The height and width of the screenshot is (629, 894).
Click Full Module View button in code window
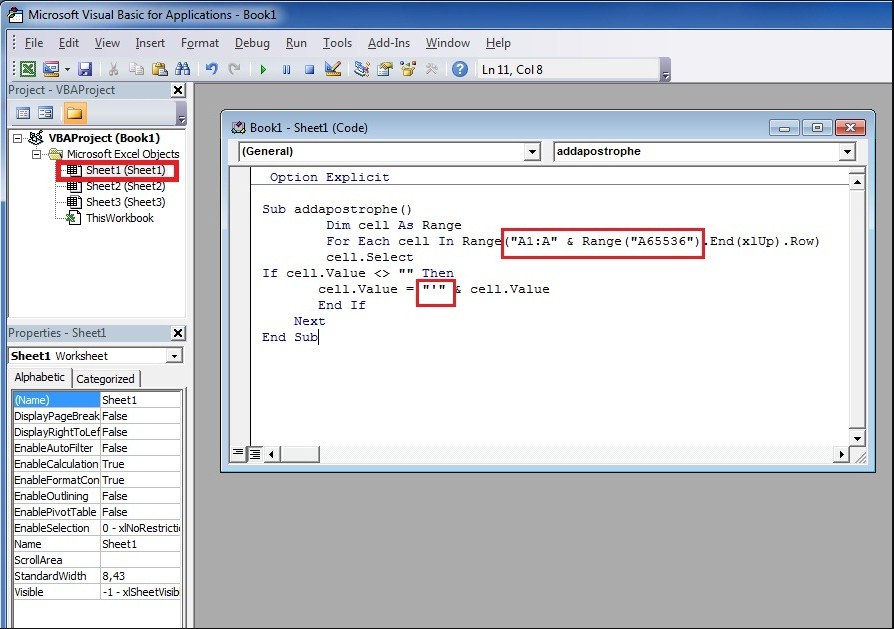(255, 454)
